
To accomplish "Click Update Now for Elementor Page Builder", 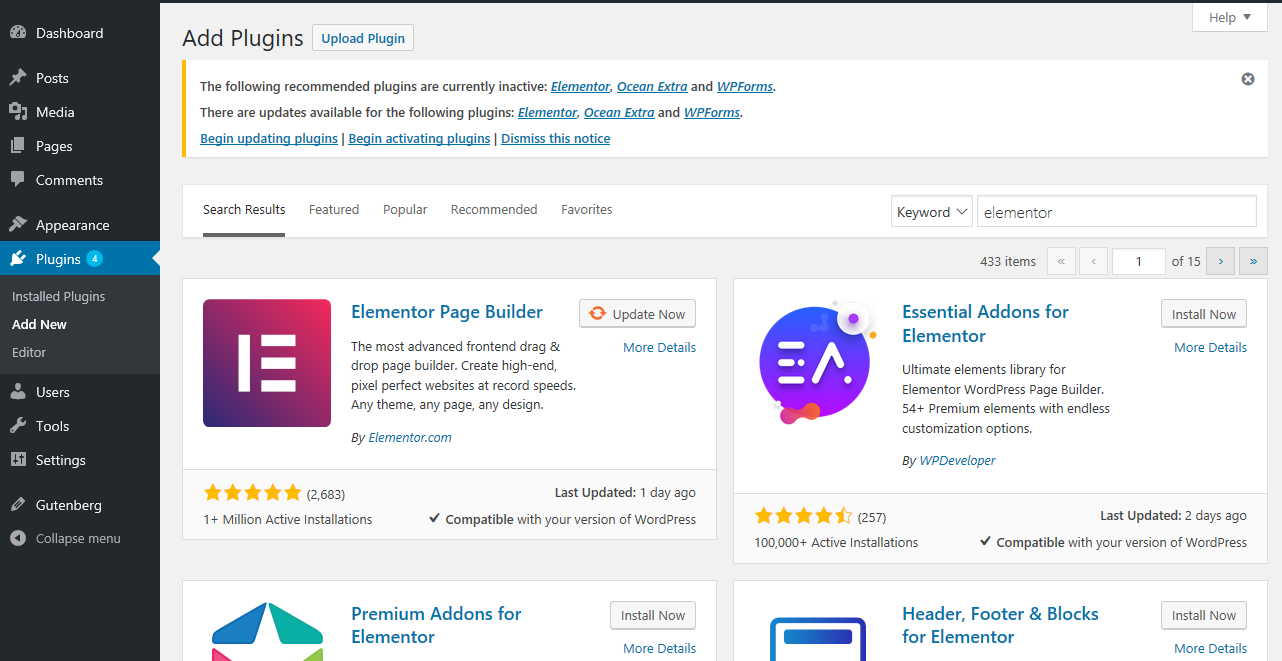I will point(637,314).
